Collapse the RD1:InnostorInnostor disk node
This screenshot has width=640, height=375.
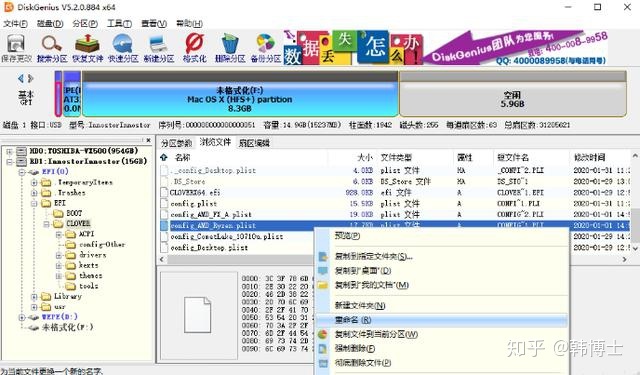click(9, 162)
